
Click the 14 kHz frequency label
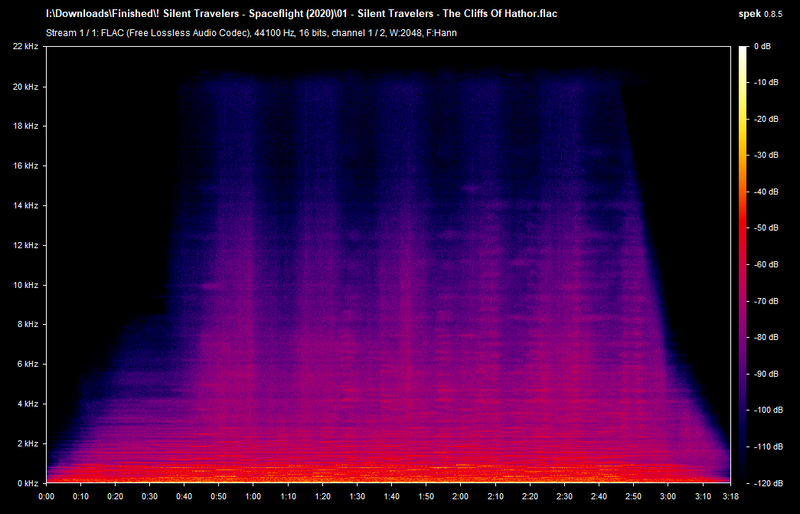(26, 206)
